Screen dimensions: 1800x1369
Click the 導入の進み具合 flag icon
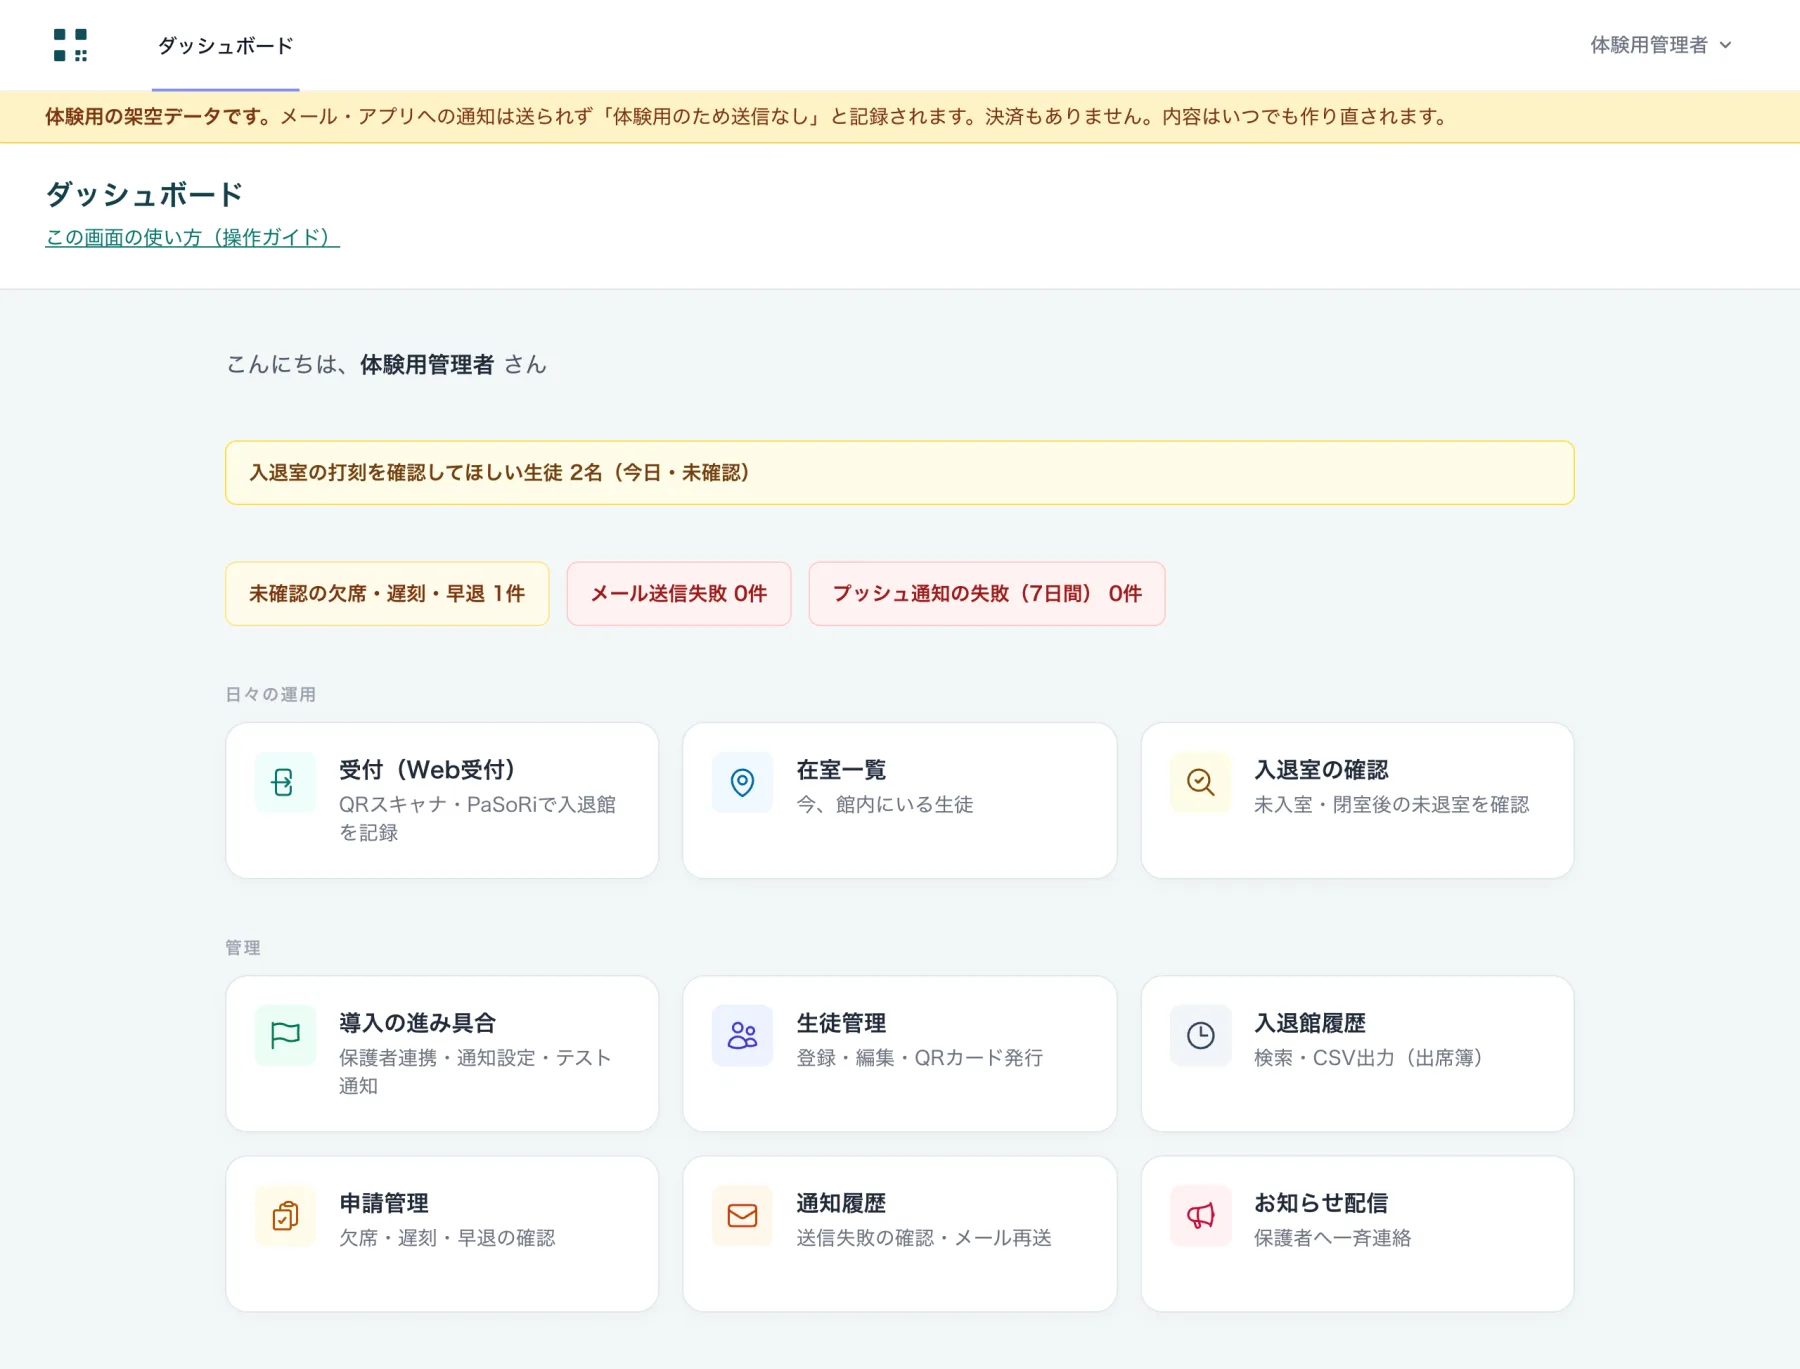[x=285, y=1035]
